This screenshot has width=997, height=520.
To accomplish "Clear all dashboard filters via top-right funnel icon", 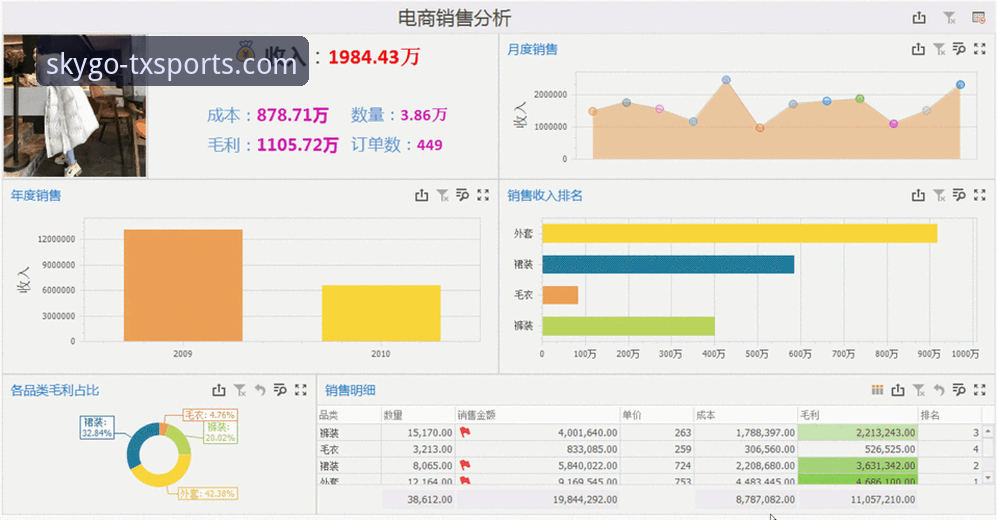I will [x=949, y=18].
